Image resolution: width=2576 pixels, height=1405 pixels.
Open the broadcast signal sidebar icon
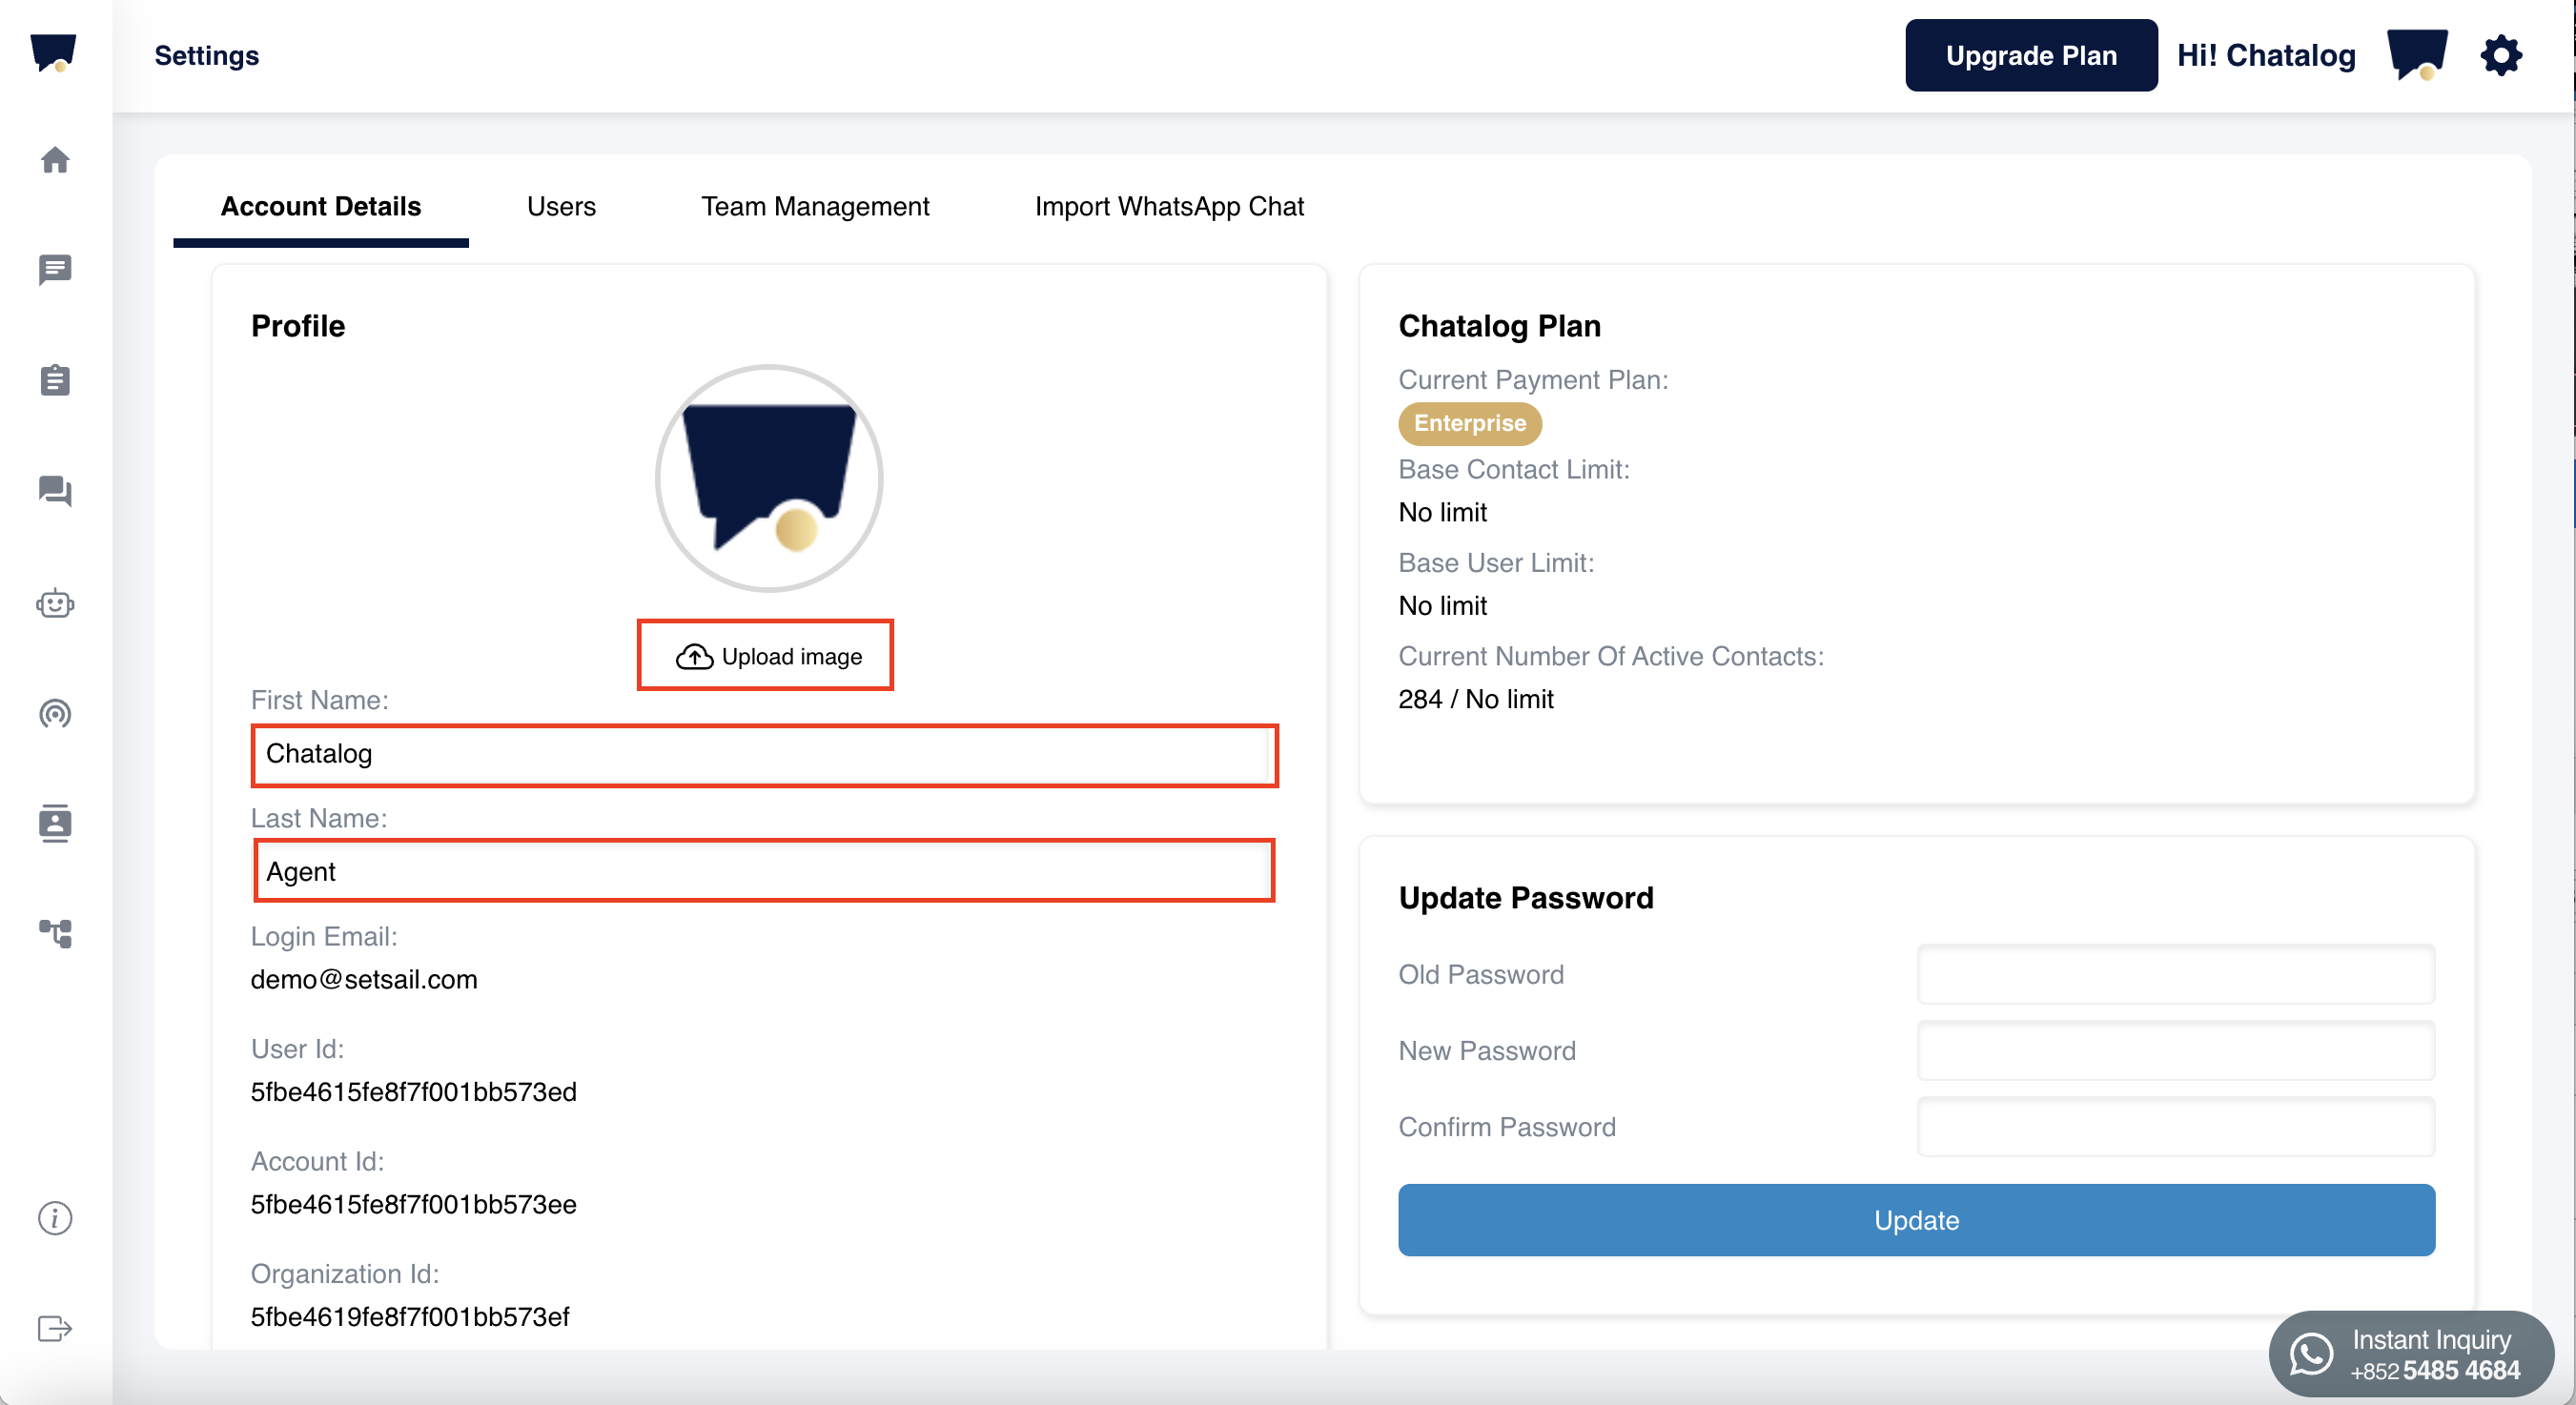[55, 713]
